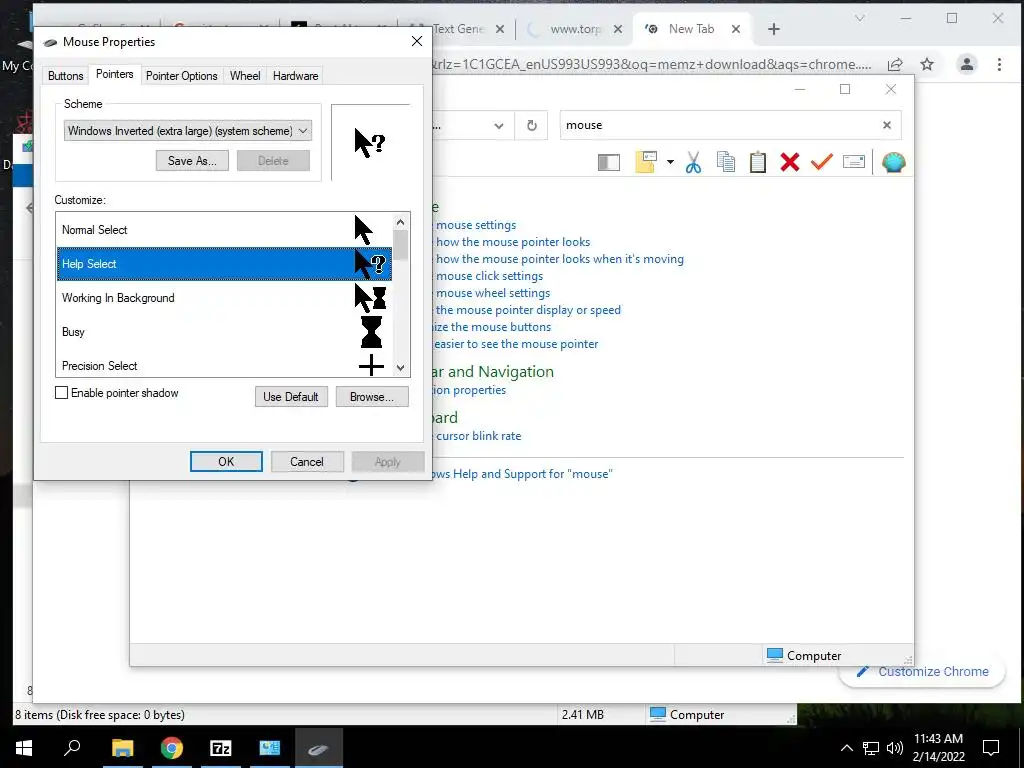Bookmark this page with star icon
Viewport: 1024px width, 768px height.
click(927, 64)
